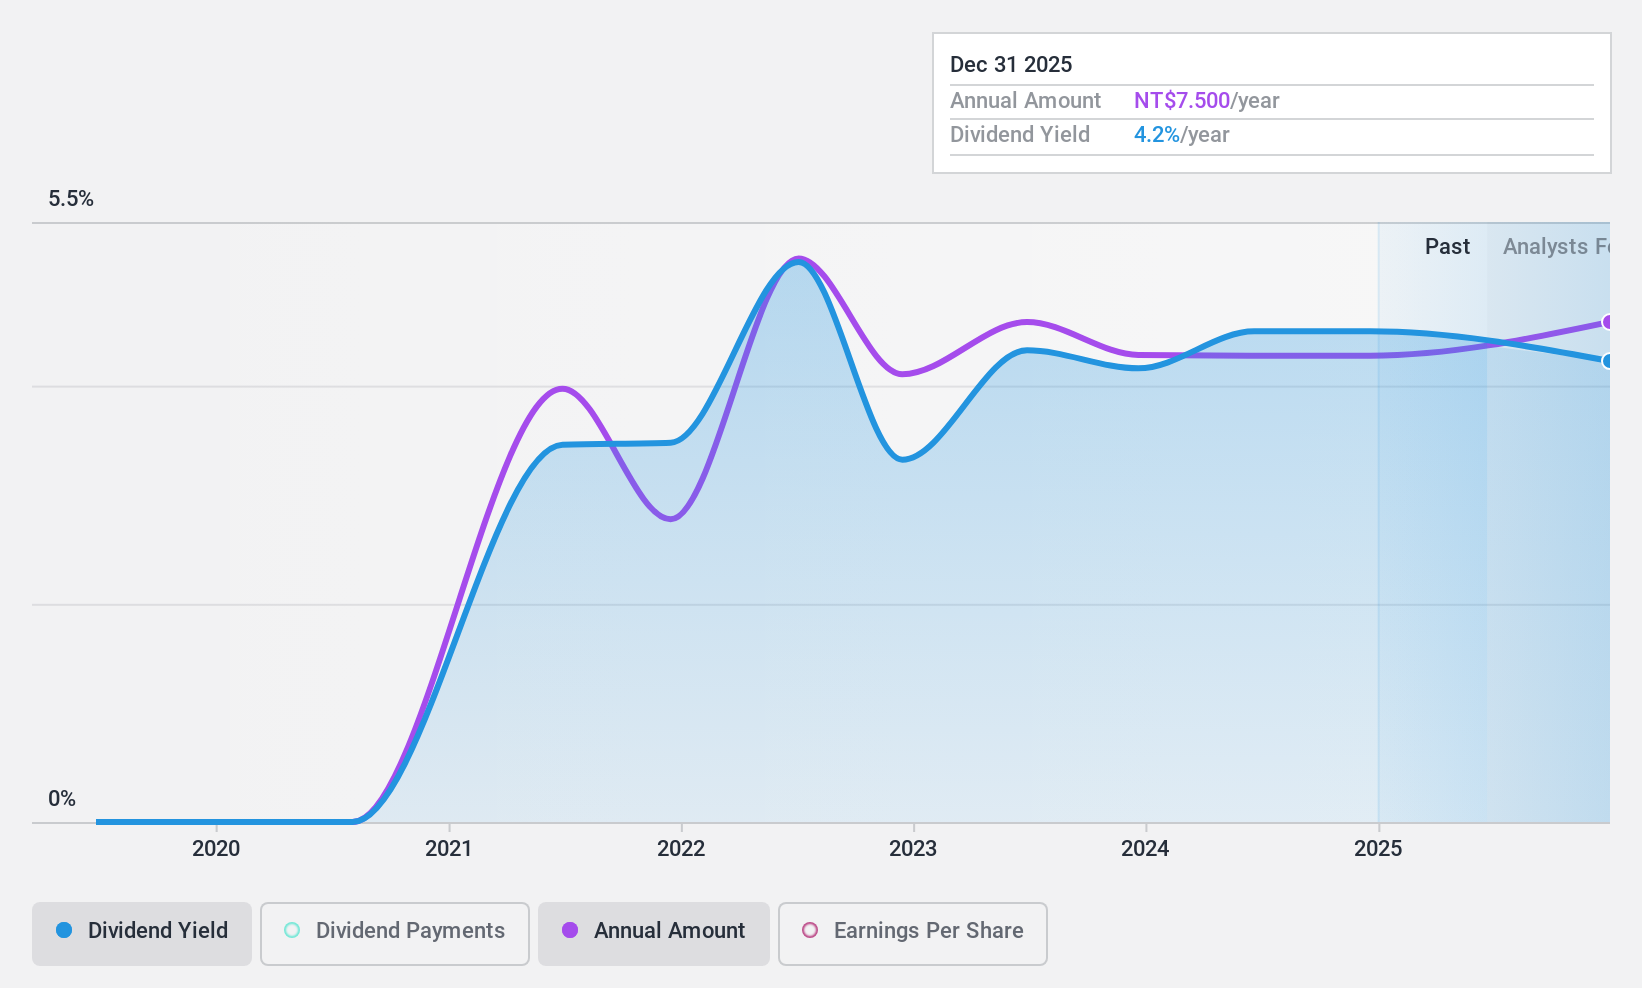Click the 5.5% y-axis label

coord(71,199)
